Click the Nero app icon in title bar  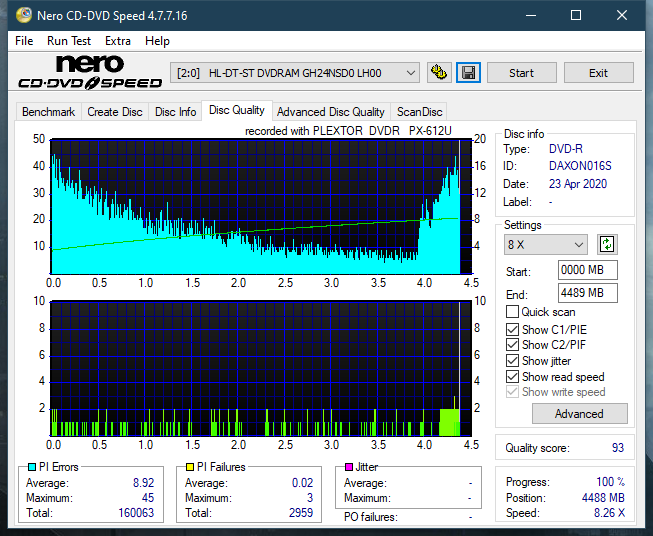click(x=24, y=15)
